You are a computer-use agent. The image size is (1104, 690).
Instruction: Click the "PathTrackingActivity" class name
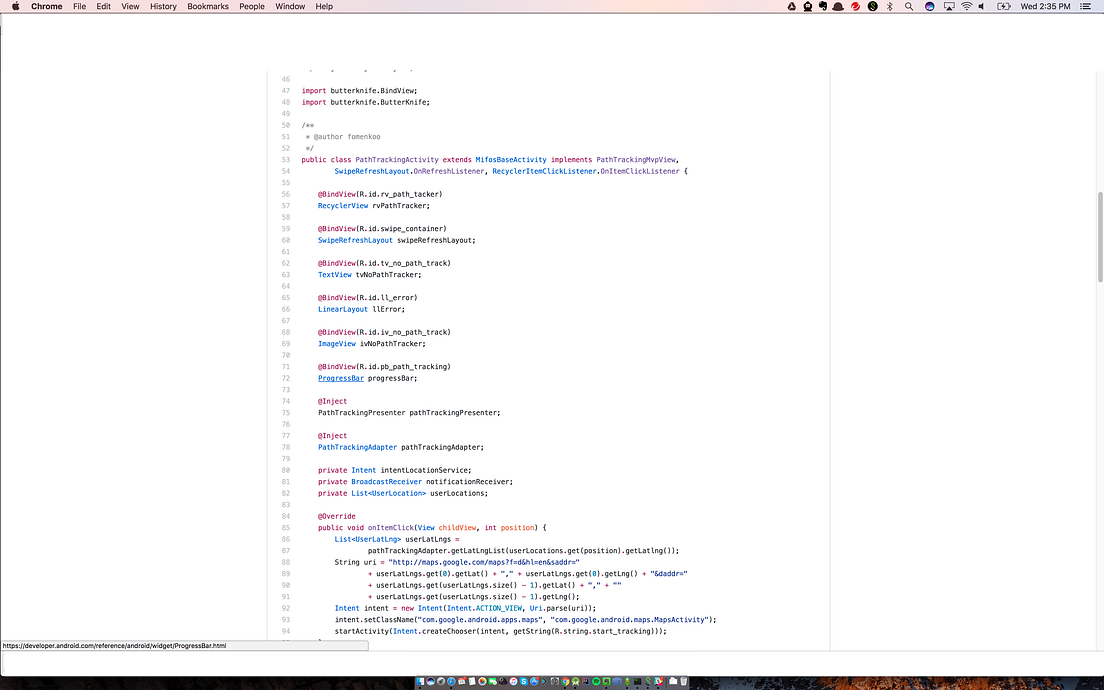pyautogui.click(x=396, y=160)
